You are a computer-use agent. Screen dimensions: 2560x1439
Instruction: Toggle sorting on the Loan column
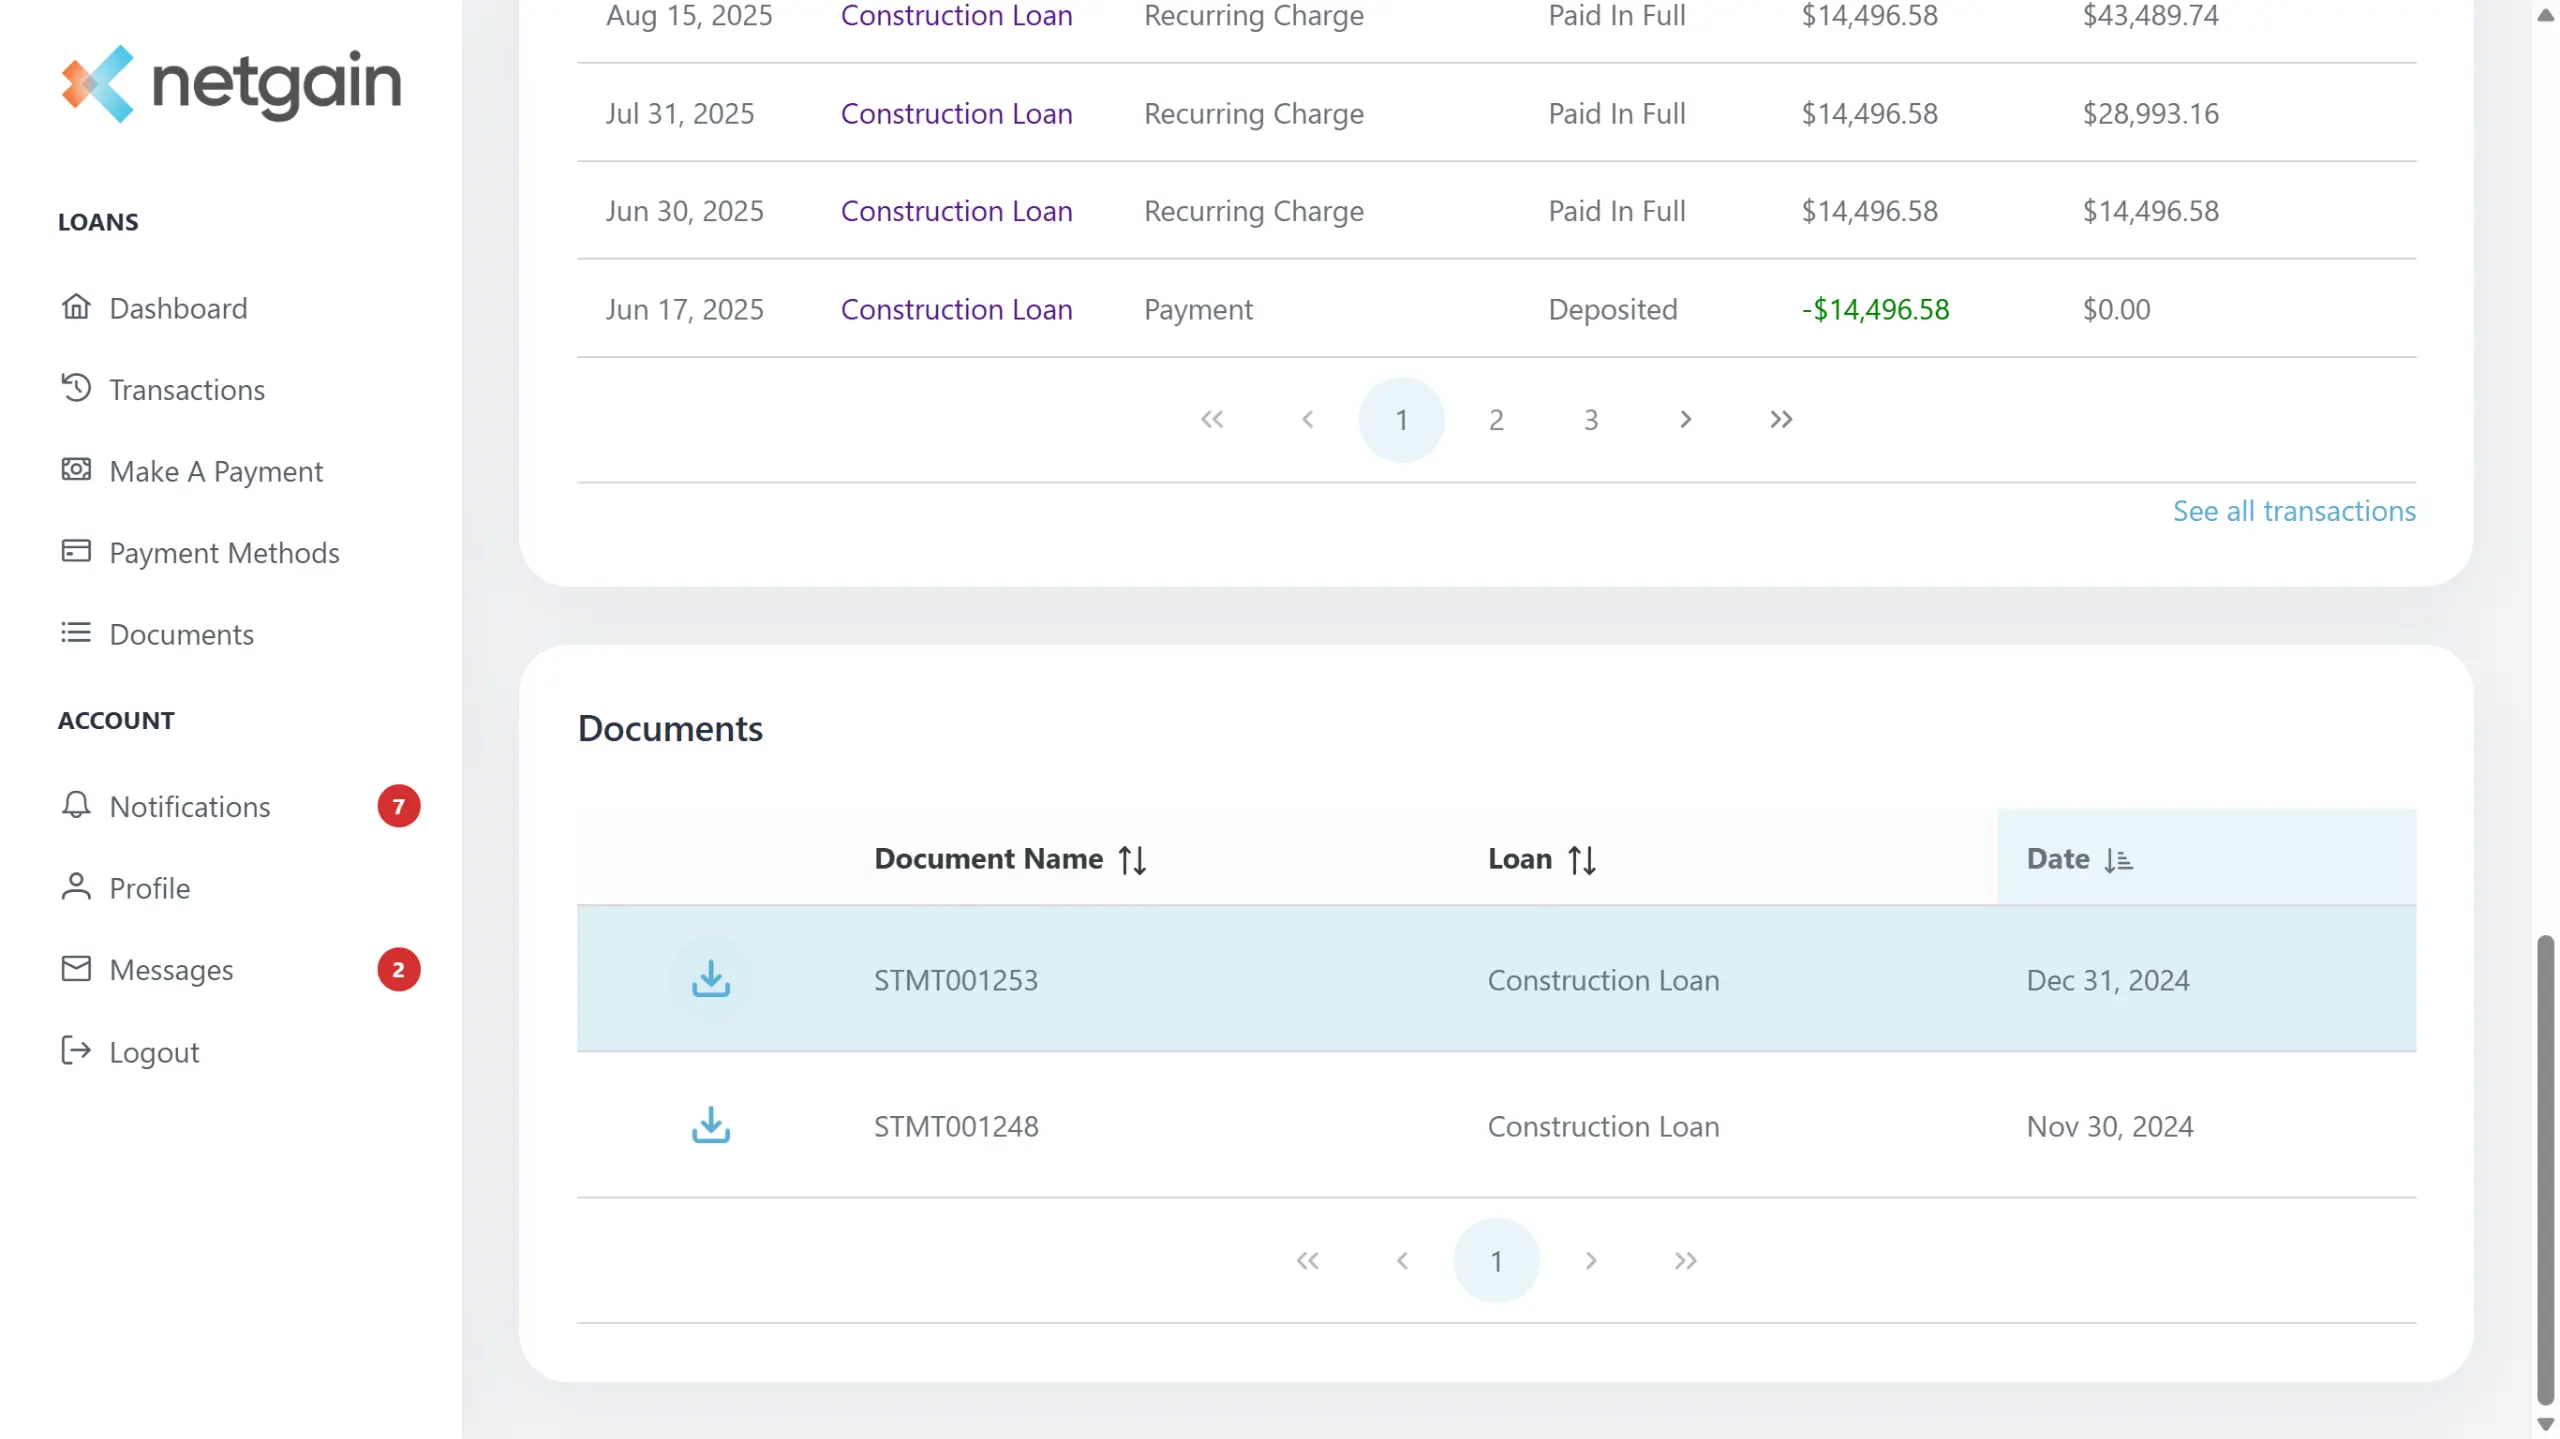click(x=1581, y=859)
